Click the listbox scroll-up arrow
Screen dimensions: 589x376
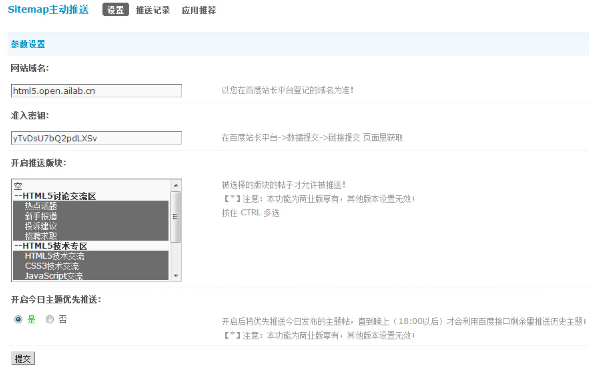[x=175, y=186]
